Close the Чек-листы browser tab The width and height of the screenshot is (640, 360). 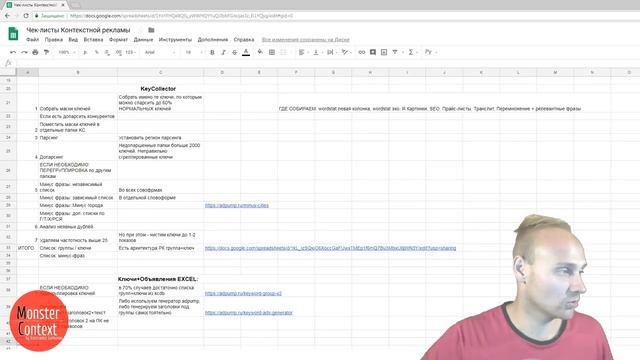(x=63, y=5)
